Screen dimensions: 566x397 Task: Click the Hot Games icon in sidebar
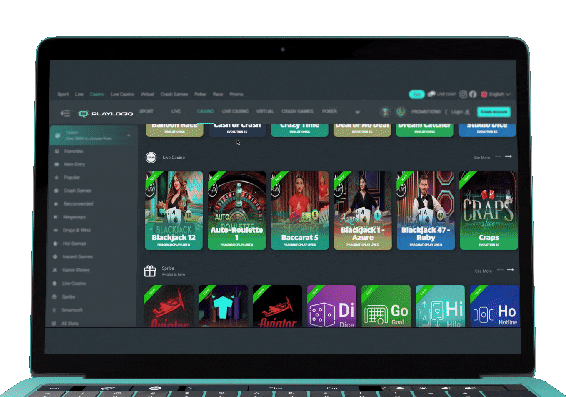coord(55,244)
